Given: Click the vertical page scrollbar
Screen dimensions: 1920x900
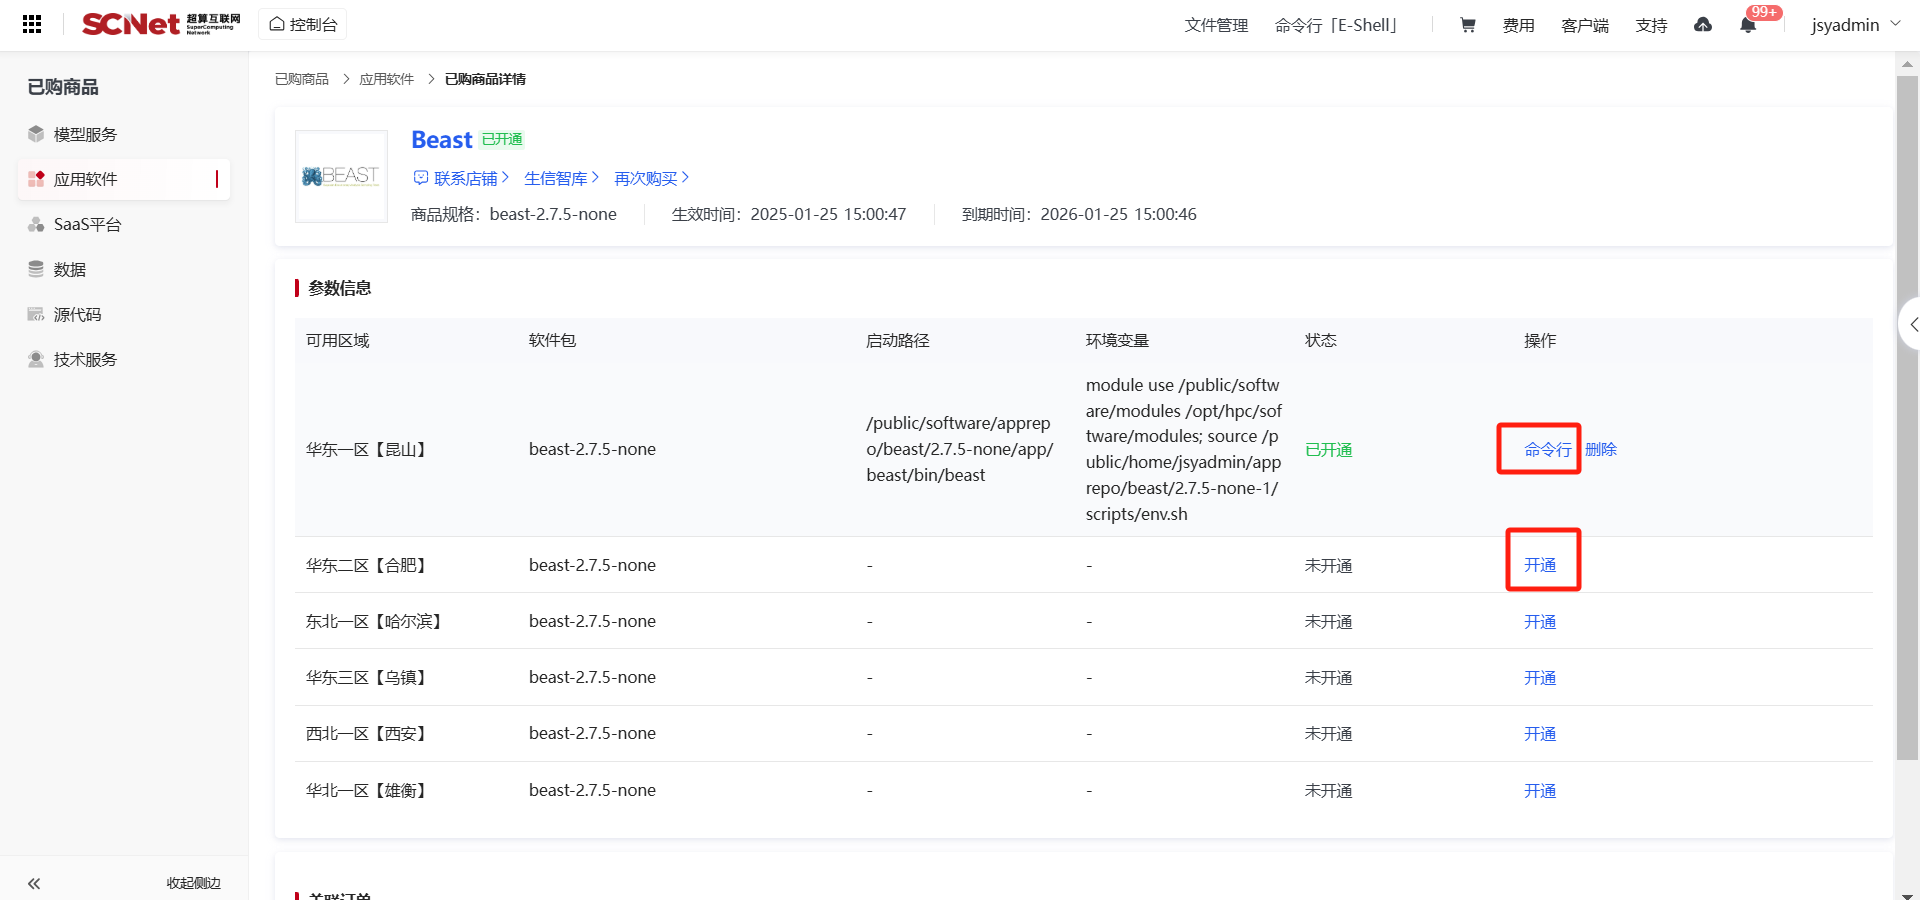Looking at the screenshot, I should click(1907, 420).
